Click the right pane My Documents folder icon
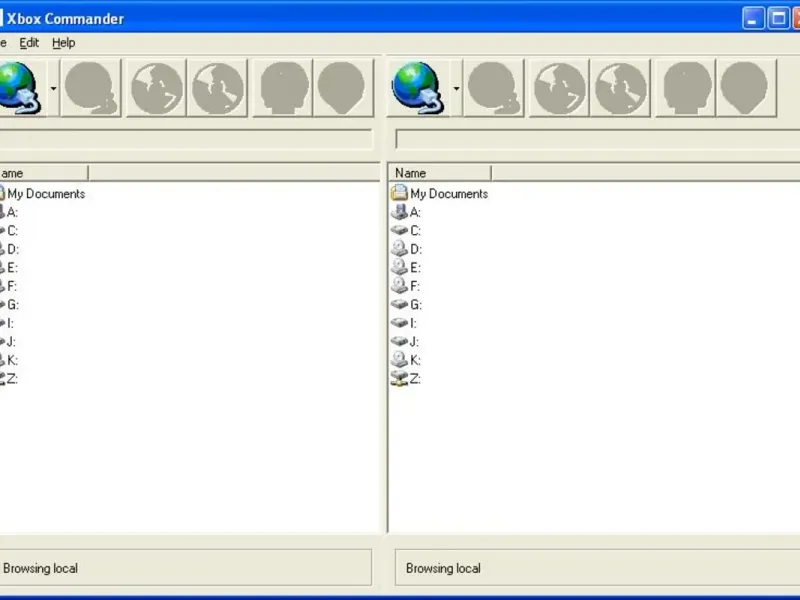This screenshot has height=600, width=800. (399, 193)
